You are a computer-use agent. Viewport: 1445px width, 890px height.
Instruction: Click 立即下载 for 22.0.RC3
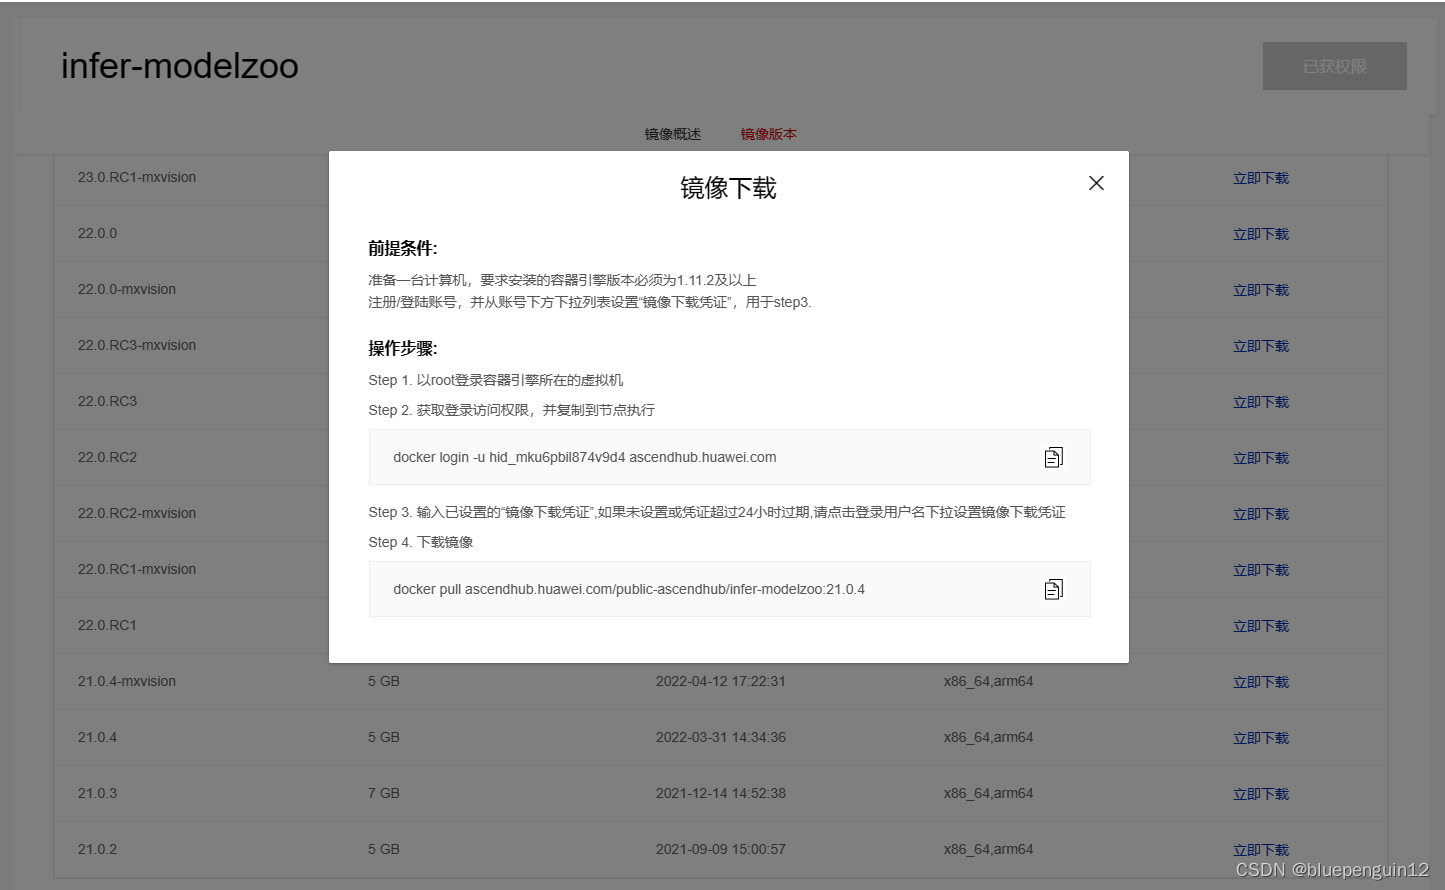pyautogui.click(x=1260, y=402)
